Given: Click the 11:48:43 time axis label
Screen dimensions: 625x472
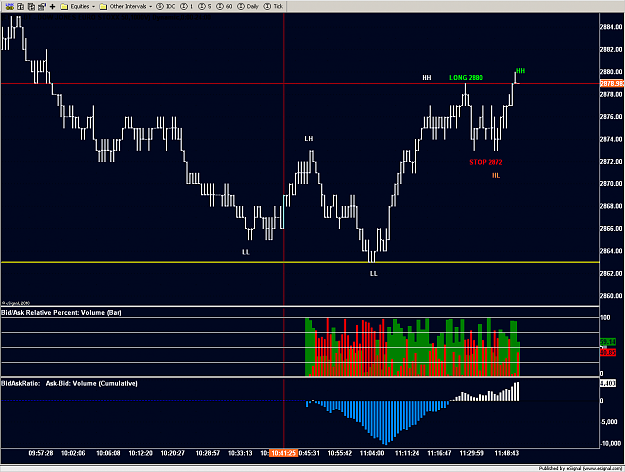Looking at the screenshot, I should [507, 453].
